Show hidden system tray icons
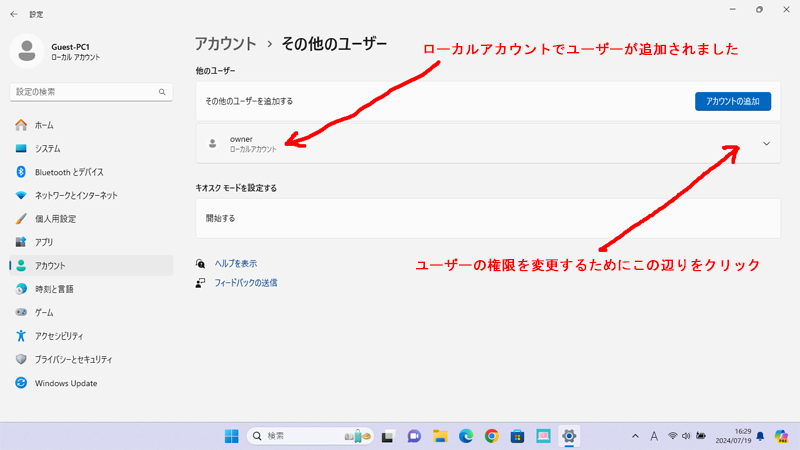800x450 pixels. (635, 436)
